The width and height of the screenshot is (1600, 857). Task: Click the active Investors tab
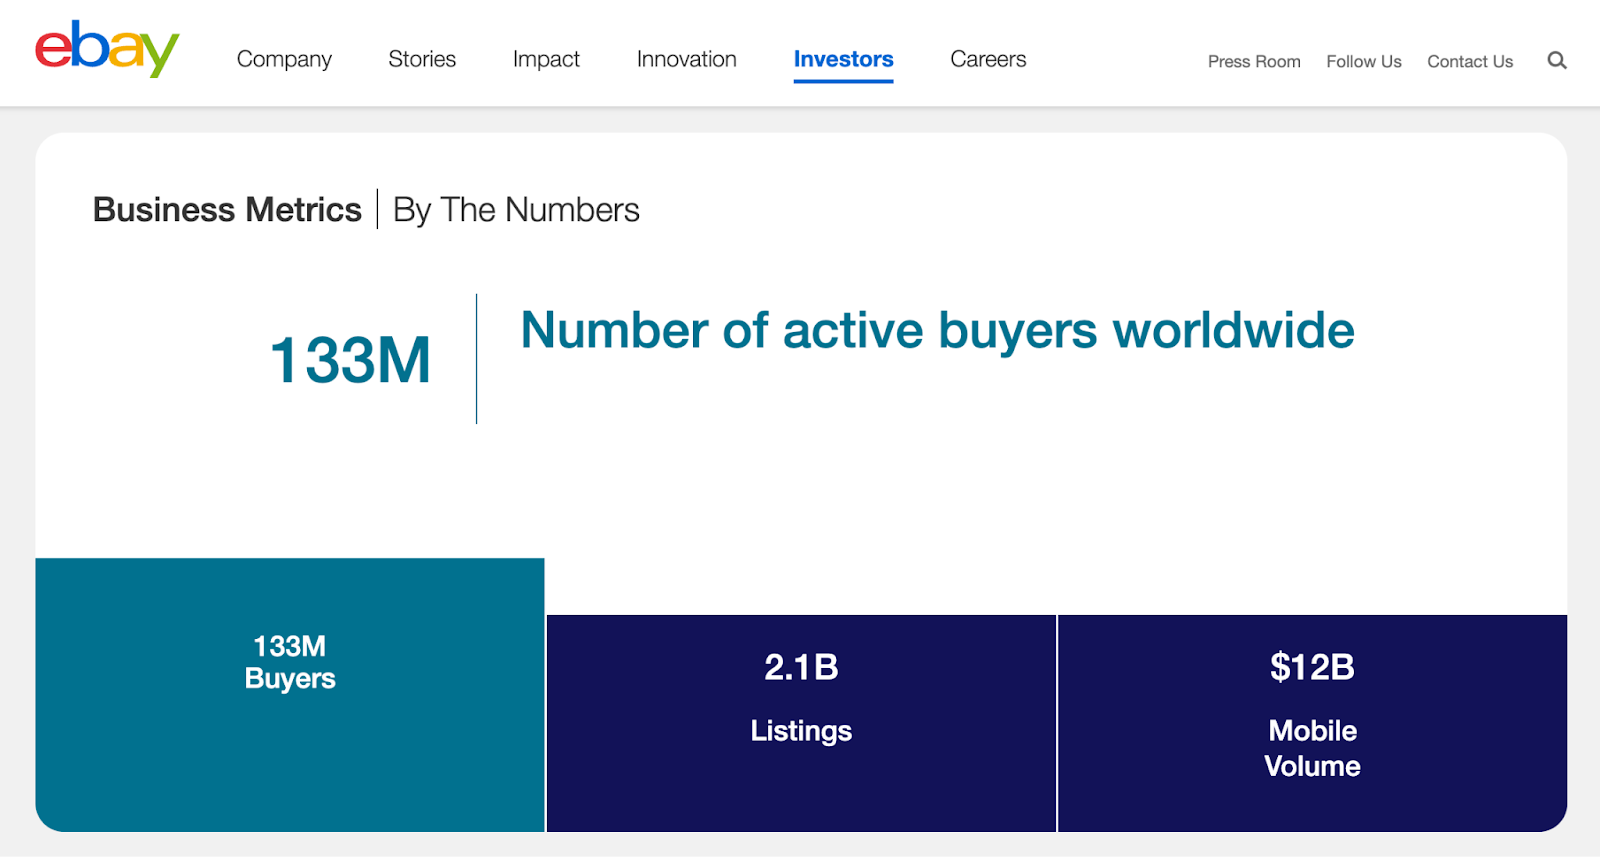tap(844, 60)
